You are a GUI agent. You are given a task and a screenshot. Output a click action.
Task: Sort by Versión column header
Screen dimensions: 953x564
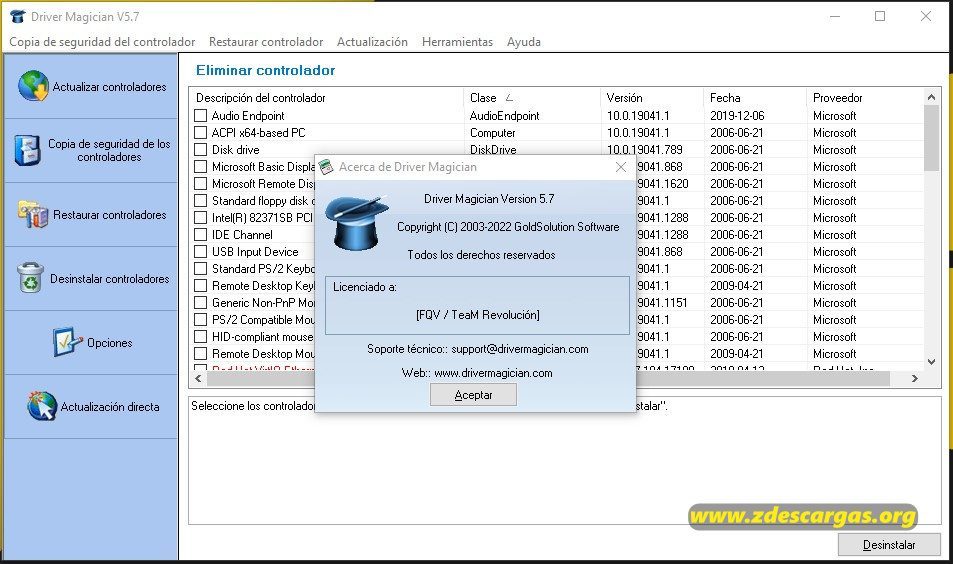pyautogui.click(x=652, y=98)
